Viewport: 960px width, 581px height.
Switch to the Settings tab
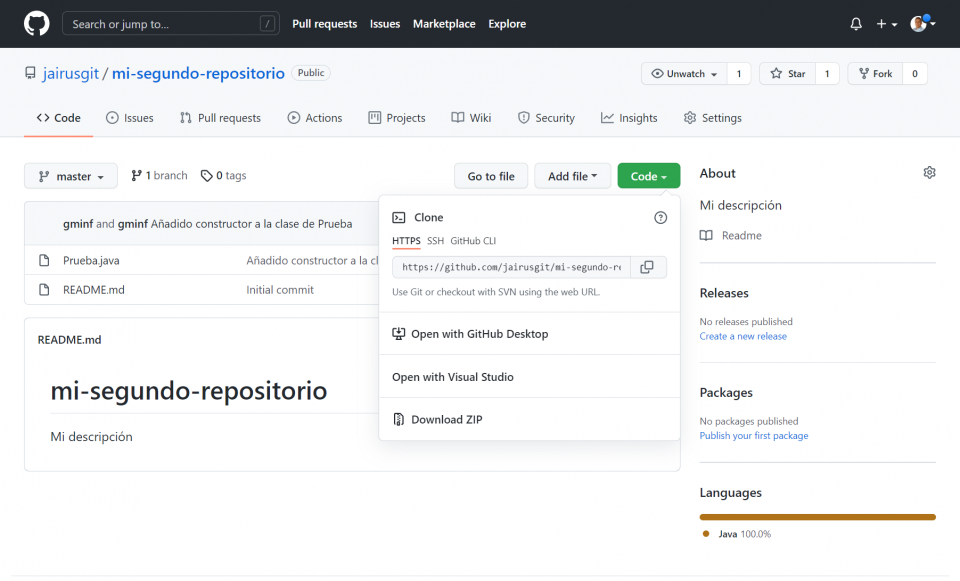coord(713,118)
